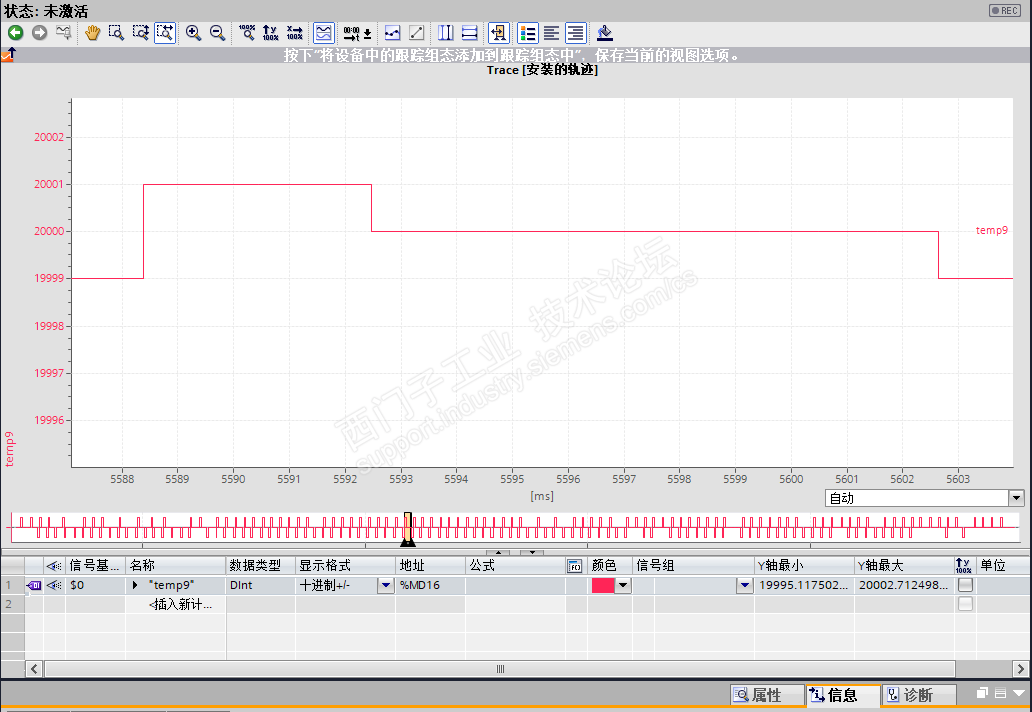Image resolution: width=1032 pixels, height=712 pixels.
Task: Click the orange chart arrow icon below toolbar
Action: point(9,55)
